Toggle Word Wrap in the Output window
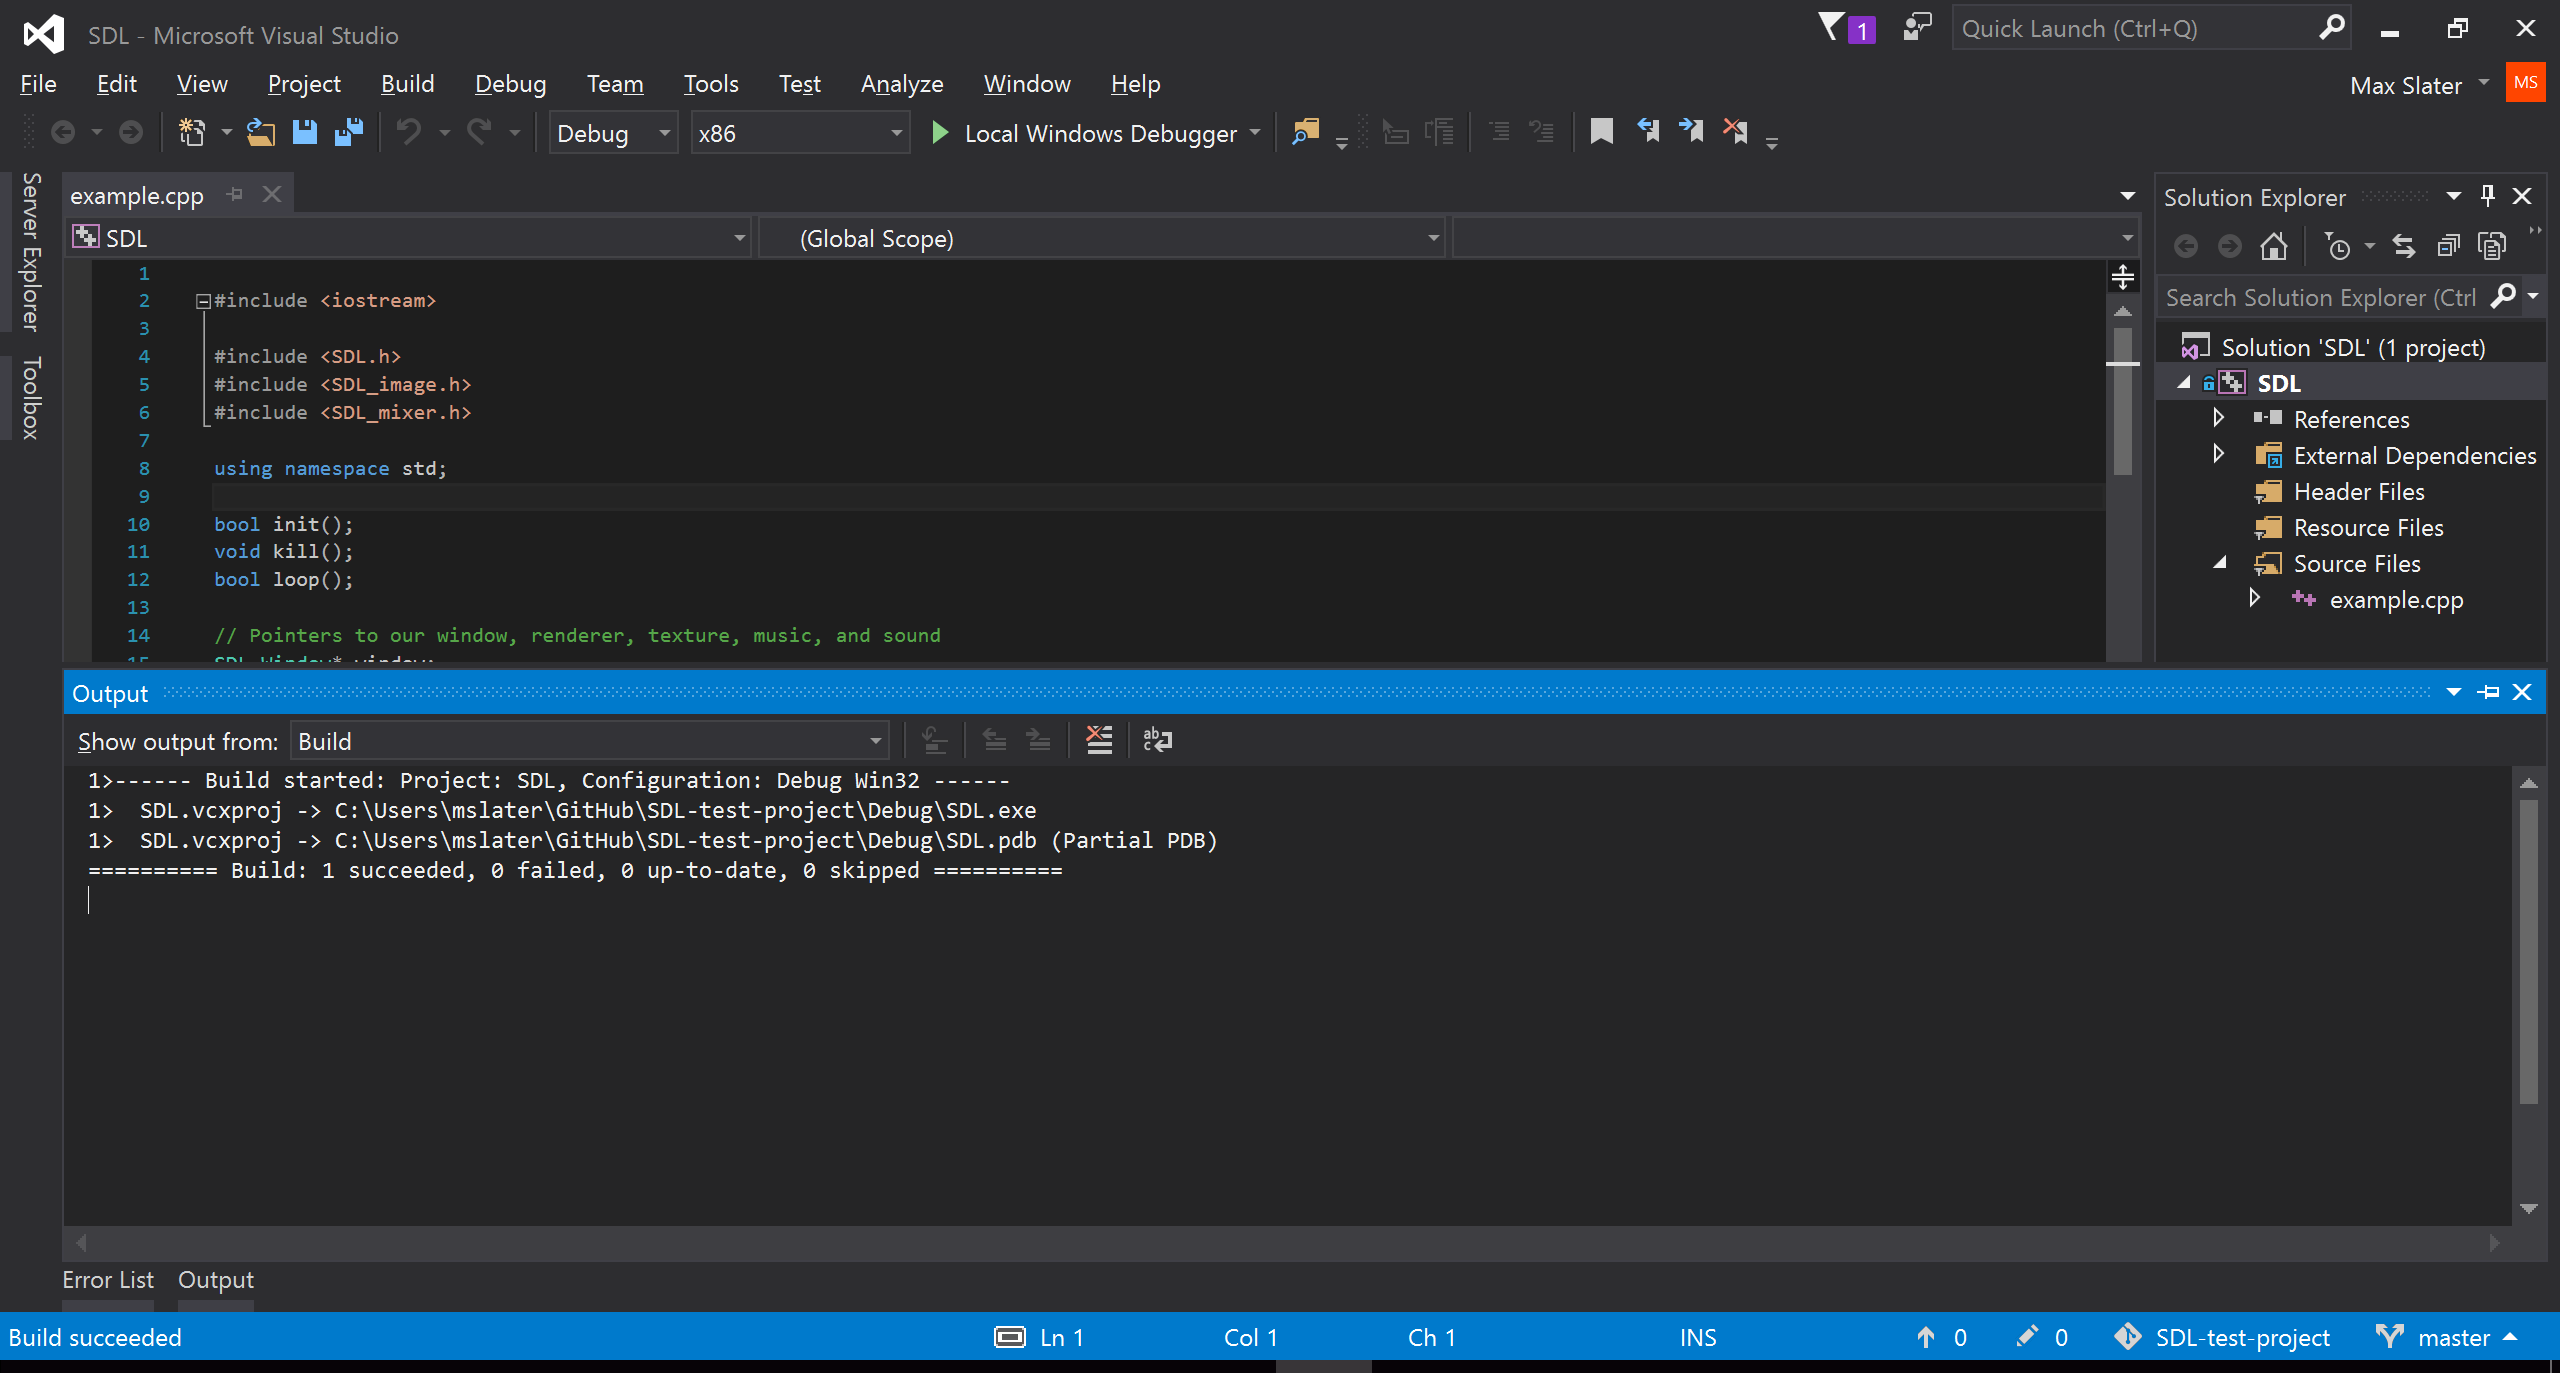The width and height of the screenshot is (2560, 1373). click(x=1157, y=740)
